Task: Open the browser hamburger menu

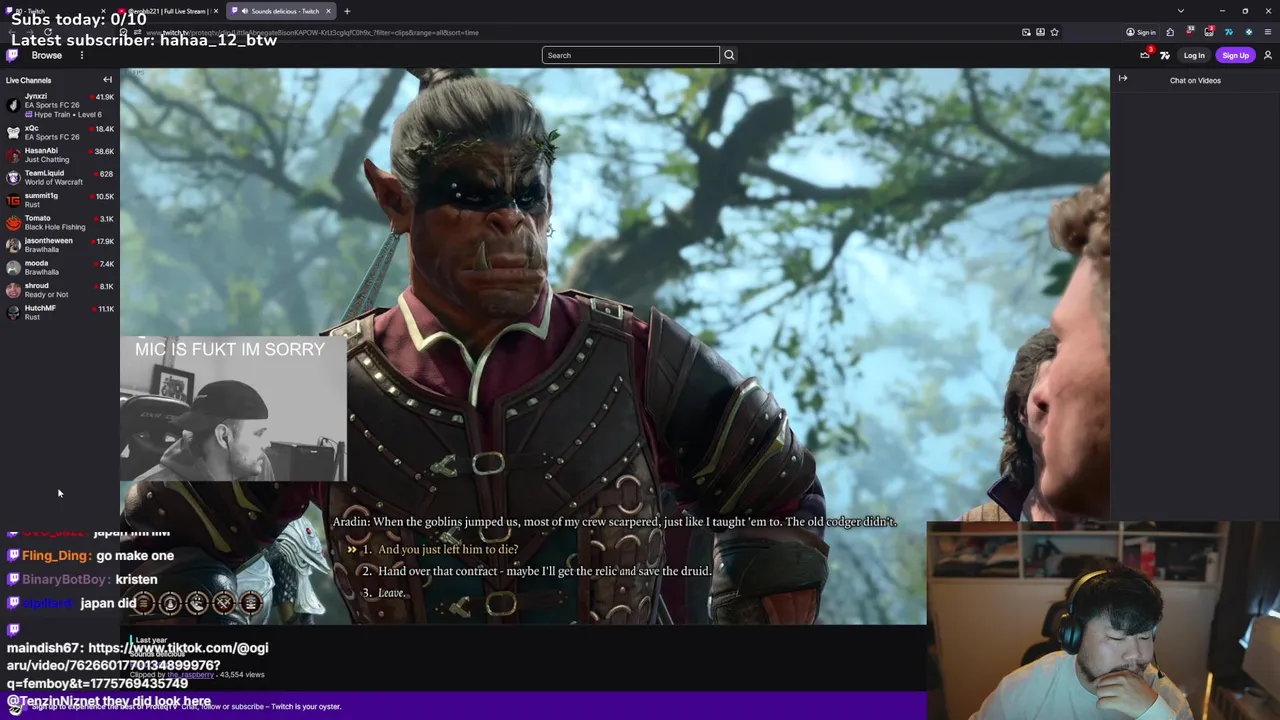Action: [1267, 32]
